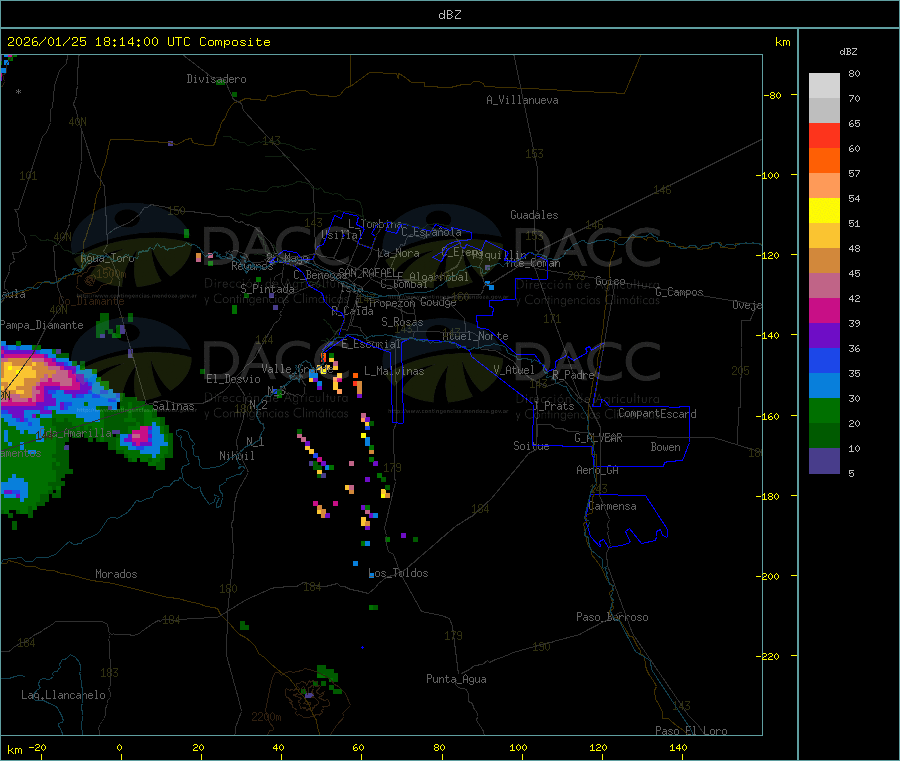This screenshot has height=761, width=900.
Task: Click the 'Goudge' location label
Action: (438, 302)
